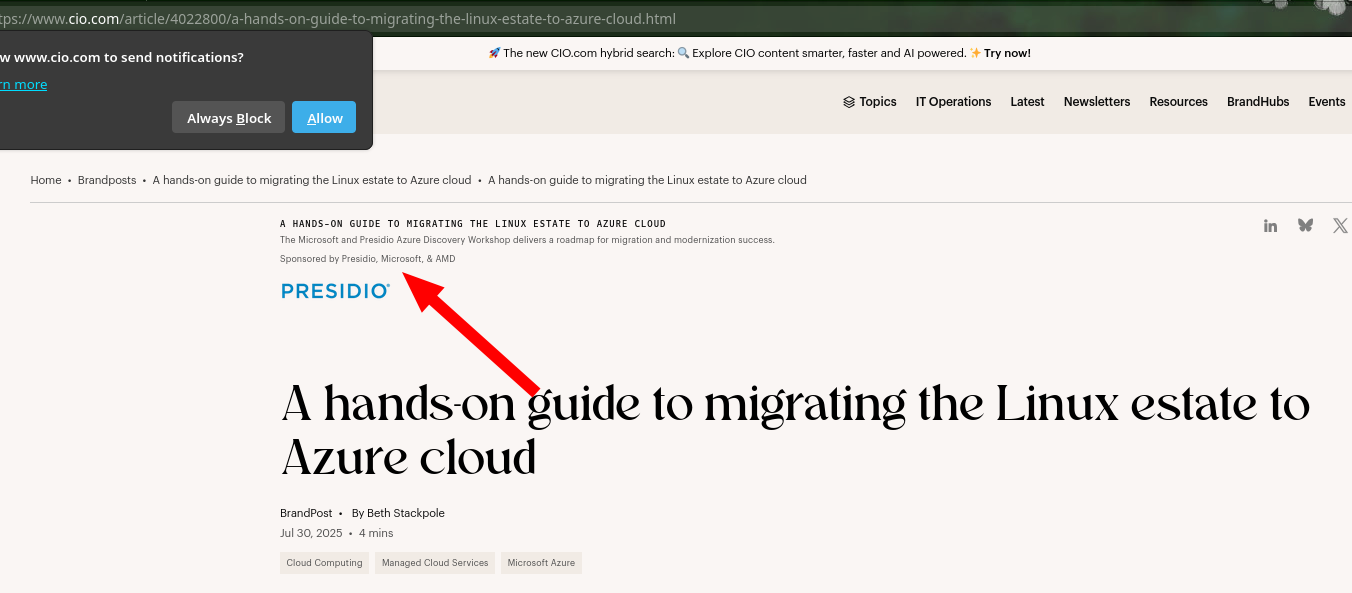Screen dimensions: 1352x593
Task: Click the BrandPost label under headline
Action: tap(306, 513)
